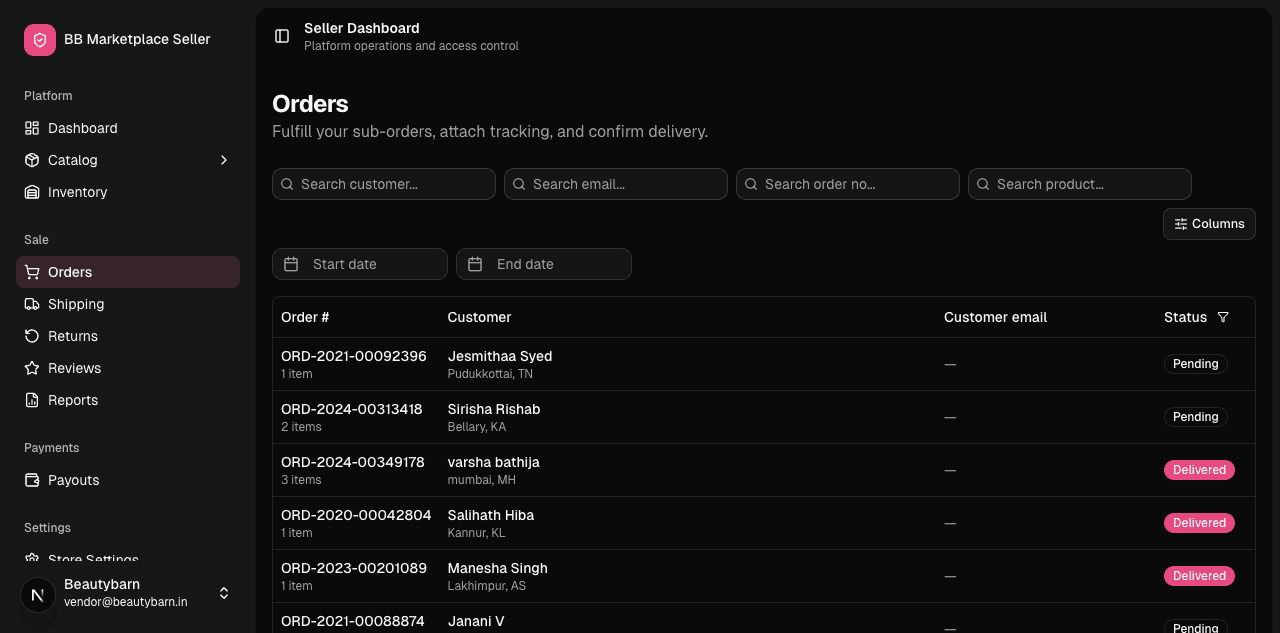
Task: Click customer name Salihath Hiba
Action: 491,515
